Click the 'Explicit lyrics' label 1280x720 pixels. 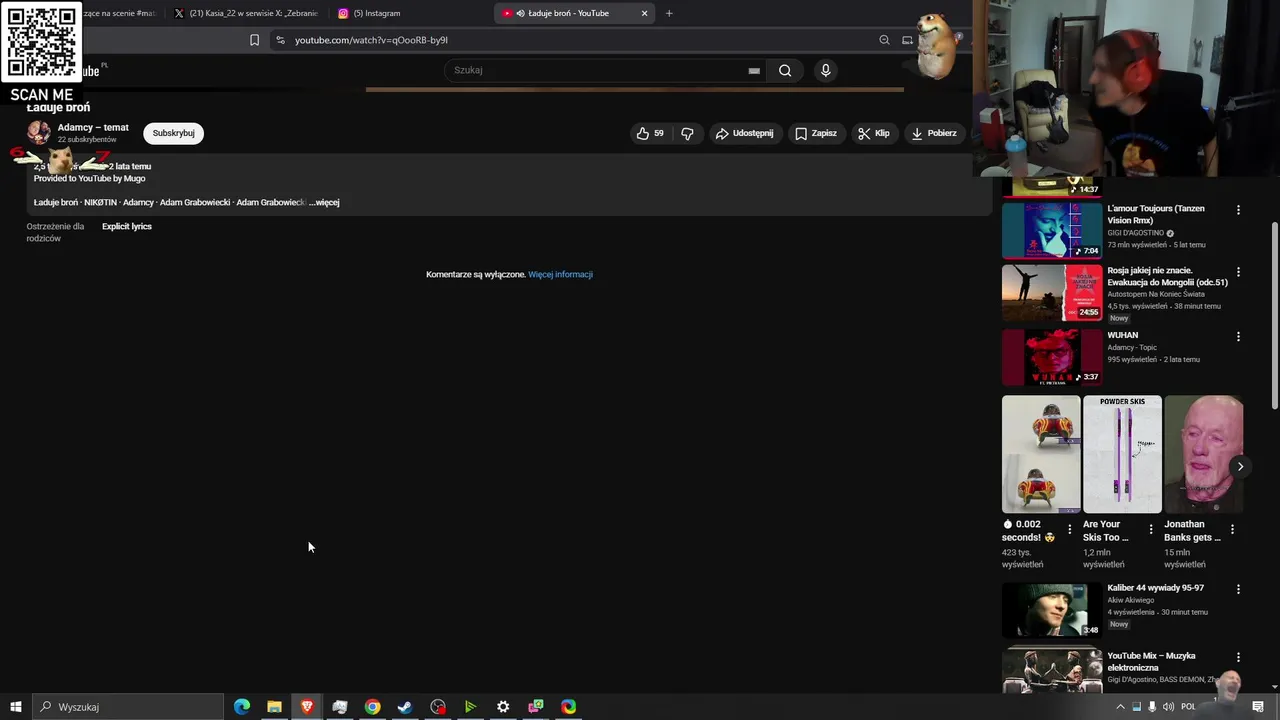click(127, 226)
